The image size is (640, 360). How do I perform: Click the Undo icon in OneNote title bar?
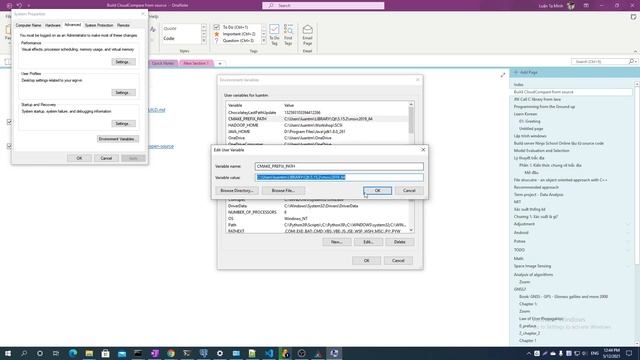pyautogui.click(x=19, y=5)
